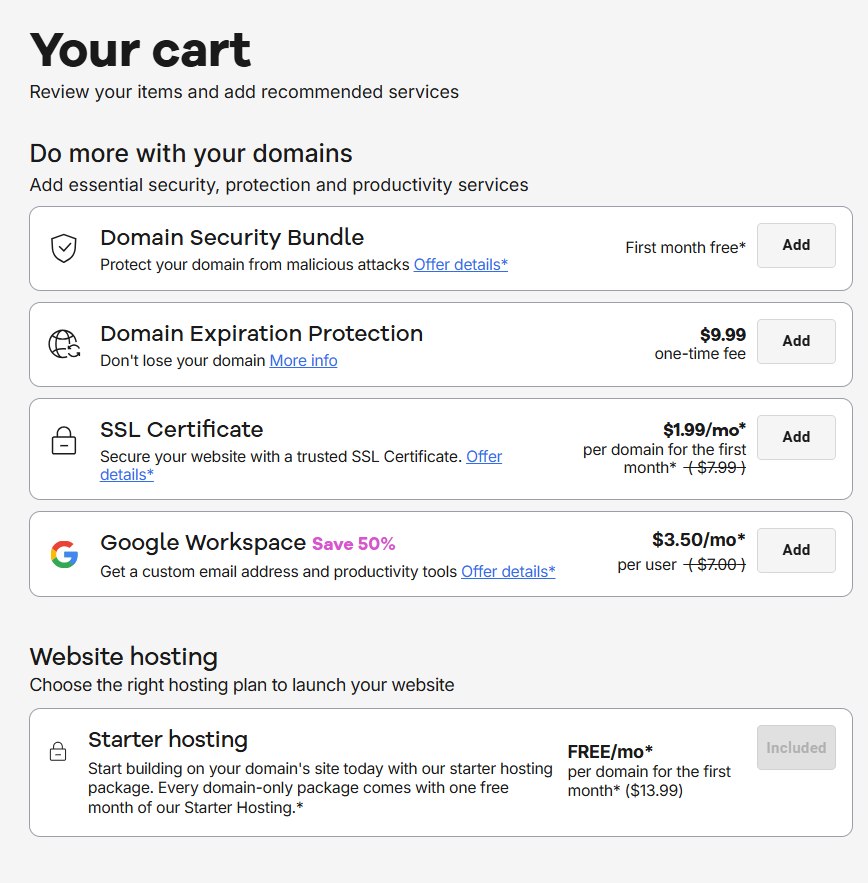Add Domain Expiration Protection
The image size is (868, 883).
pos(796,341)
